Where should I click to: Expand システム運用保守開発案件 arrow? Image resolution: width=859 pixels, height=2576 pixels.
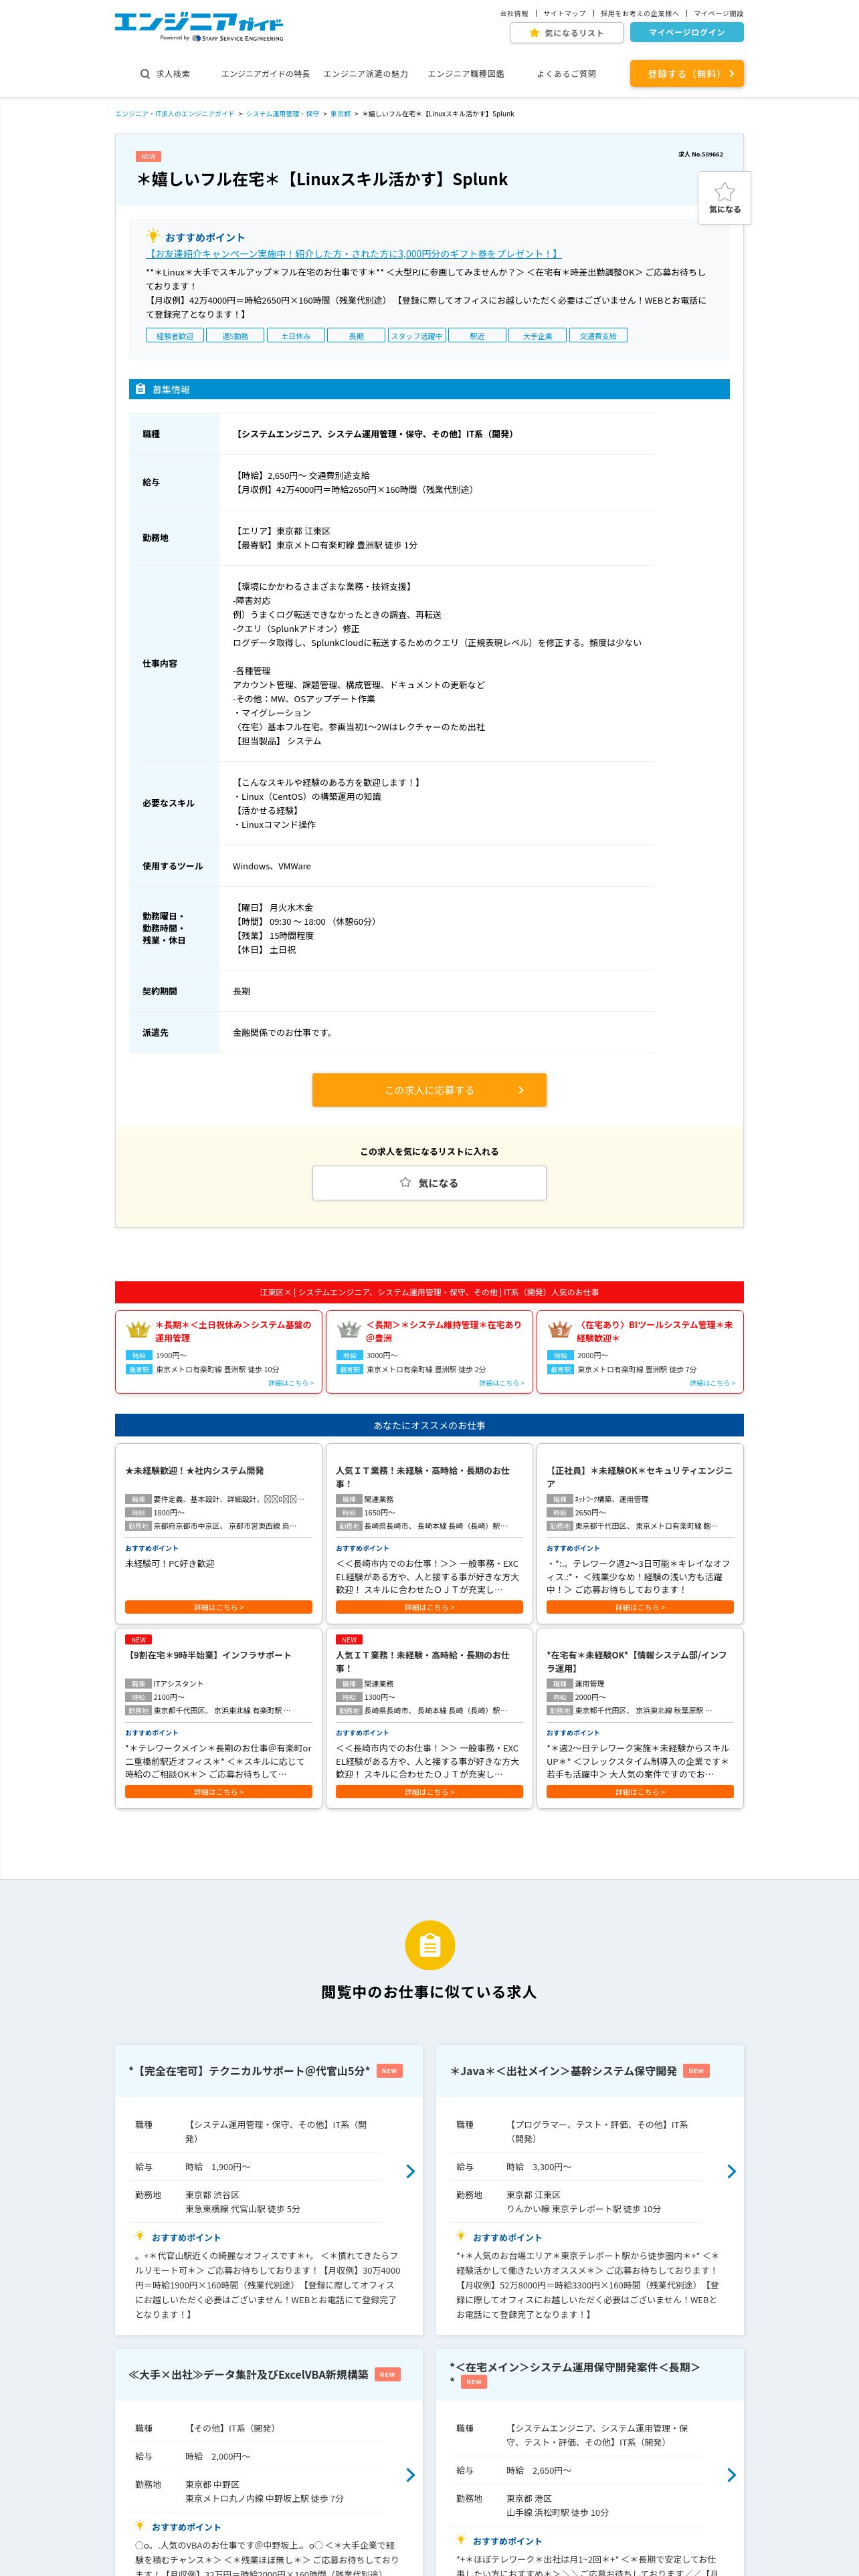point(731,2475)
